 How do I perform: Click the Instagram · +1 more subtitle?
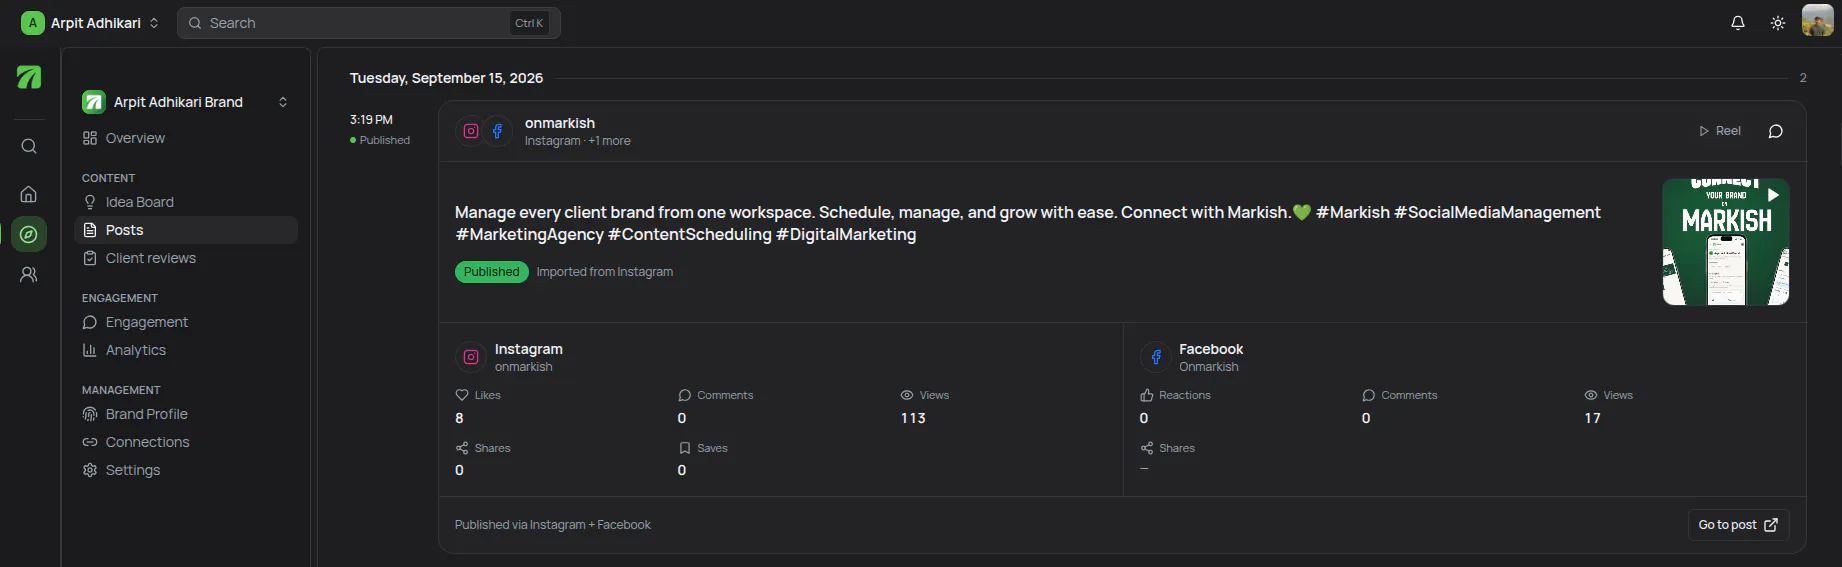tap(578, 141)
